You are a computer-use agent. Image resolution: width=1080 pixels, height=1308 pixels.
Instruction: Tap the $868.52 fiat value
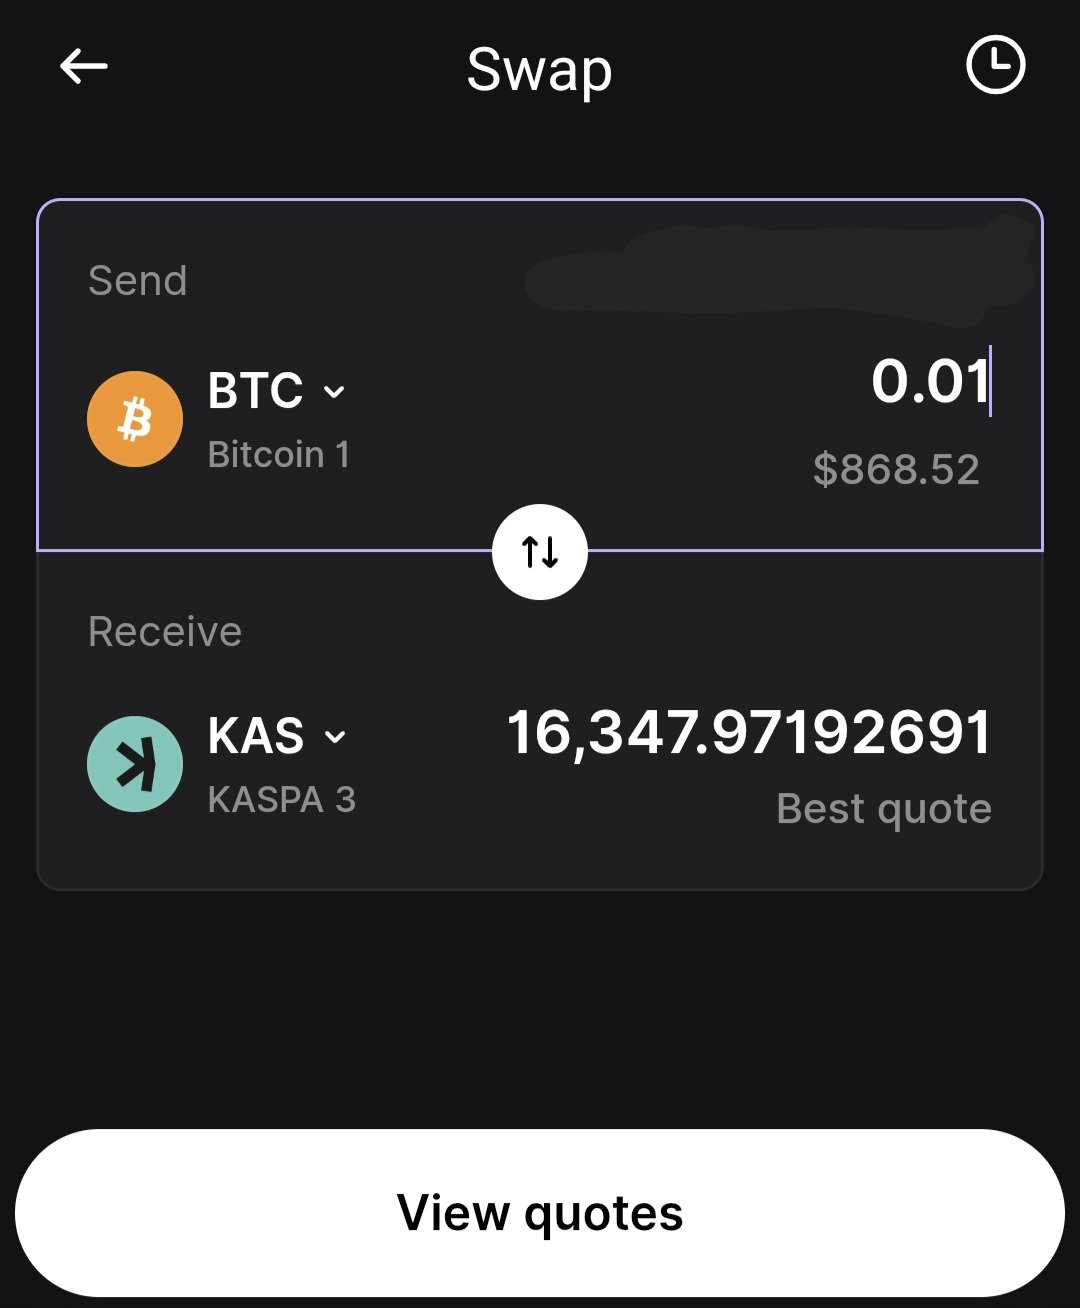point(896,469)
